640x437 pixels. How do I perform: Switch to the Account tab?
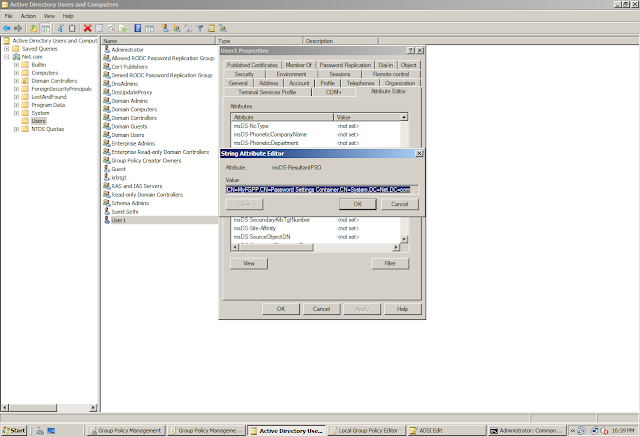[x=299, y=83]
